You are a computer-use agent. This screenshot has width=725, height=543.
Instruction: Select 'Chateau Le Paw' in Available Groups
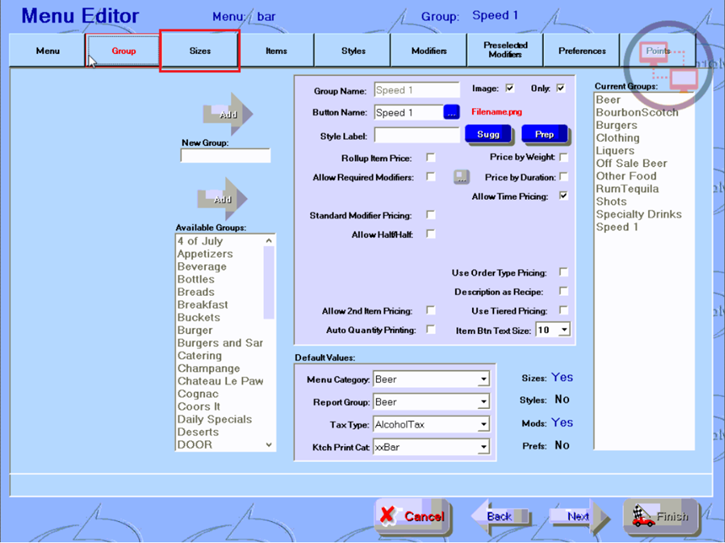[x=220, y=381]
